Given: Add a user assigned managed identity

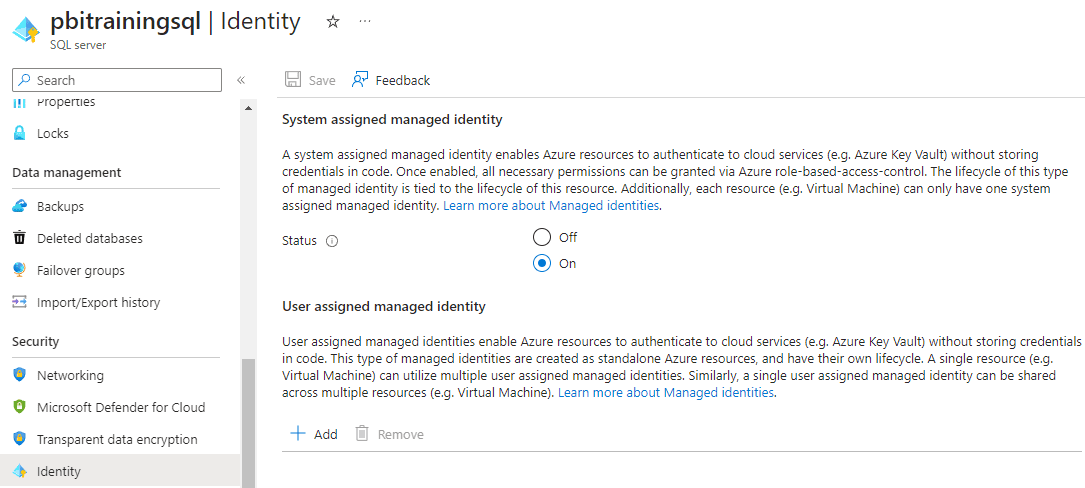Looking at the screenshot, I should point(313,434).
